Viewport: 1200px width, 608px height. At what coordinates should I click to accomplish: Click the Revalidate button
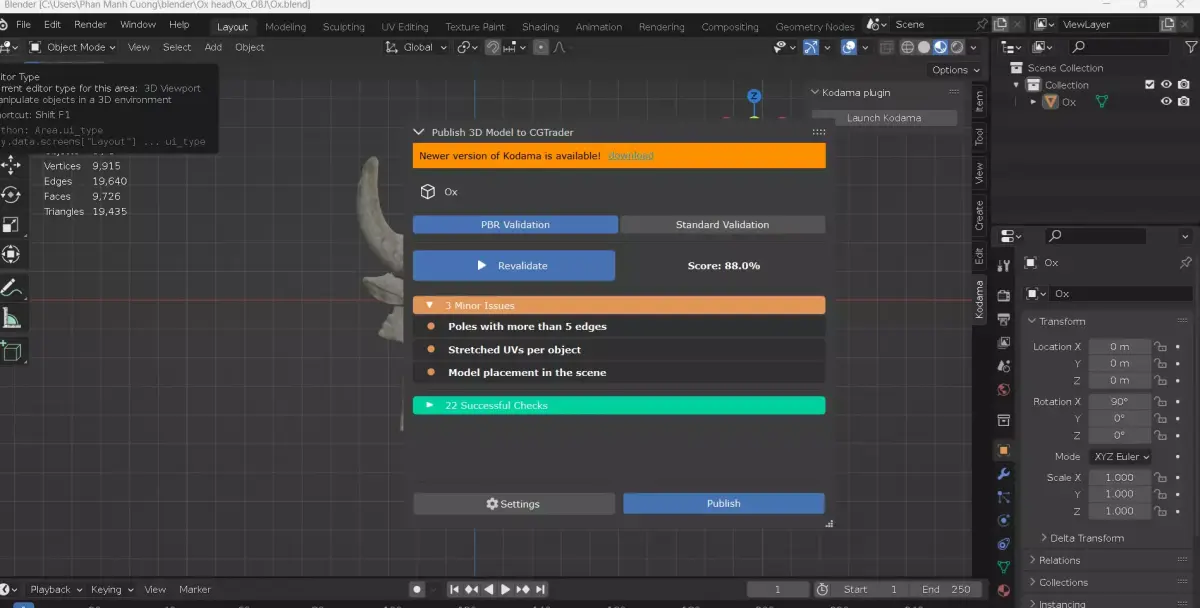tap(514, 266)
